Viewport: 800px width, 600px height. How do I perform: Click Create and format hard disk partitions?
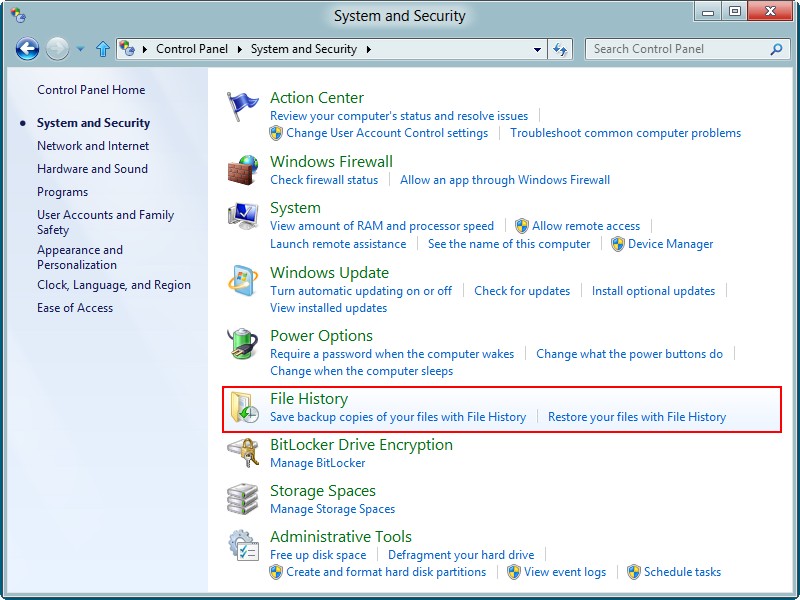386,572
